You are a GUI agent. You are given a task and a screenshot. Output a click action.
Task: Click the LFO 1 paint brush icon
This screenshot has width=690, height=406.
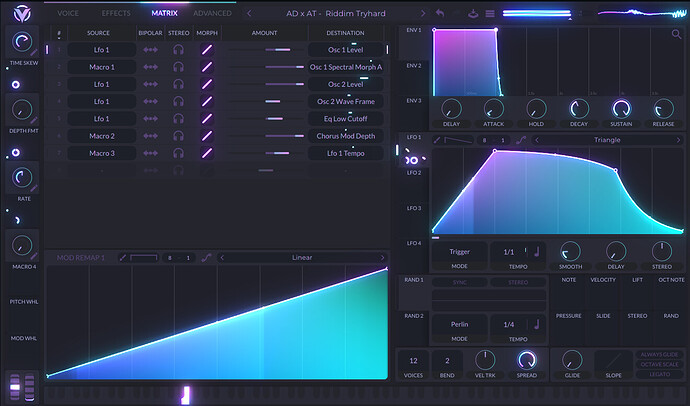(x=437, y=140)
